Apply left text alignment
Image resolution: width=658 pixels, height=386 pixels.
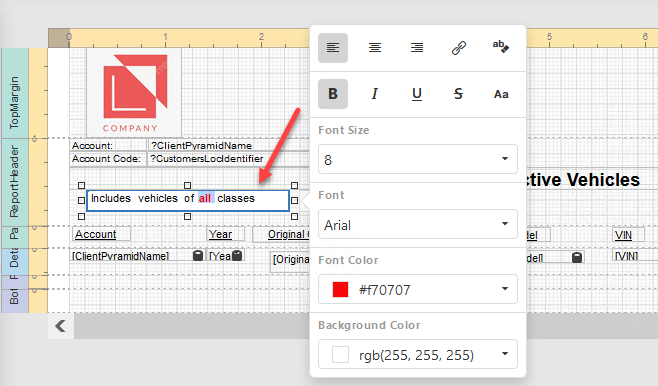(x=333, y=48)
